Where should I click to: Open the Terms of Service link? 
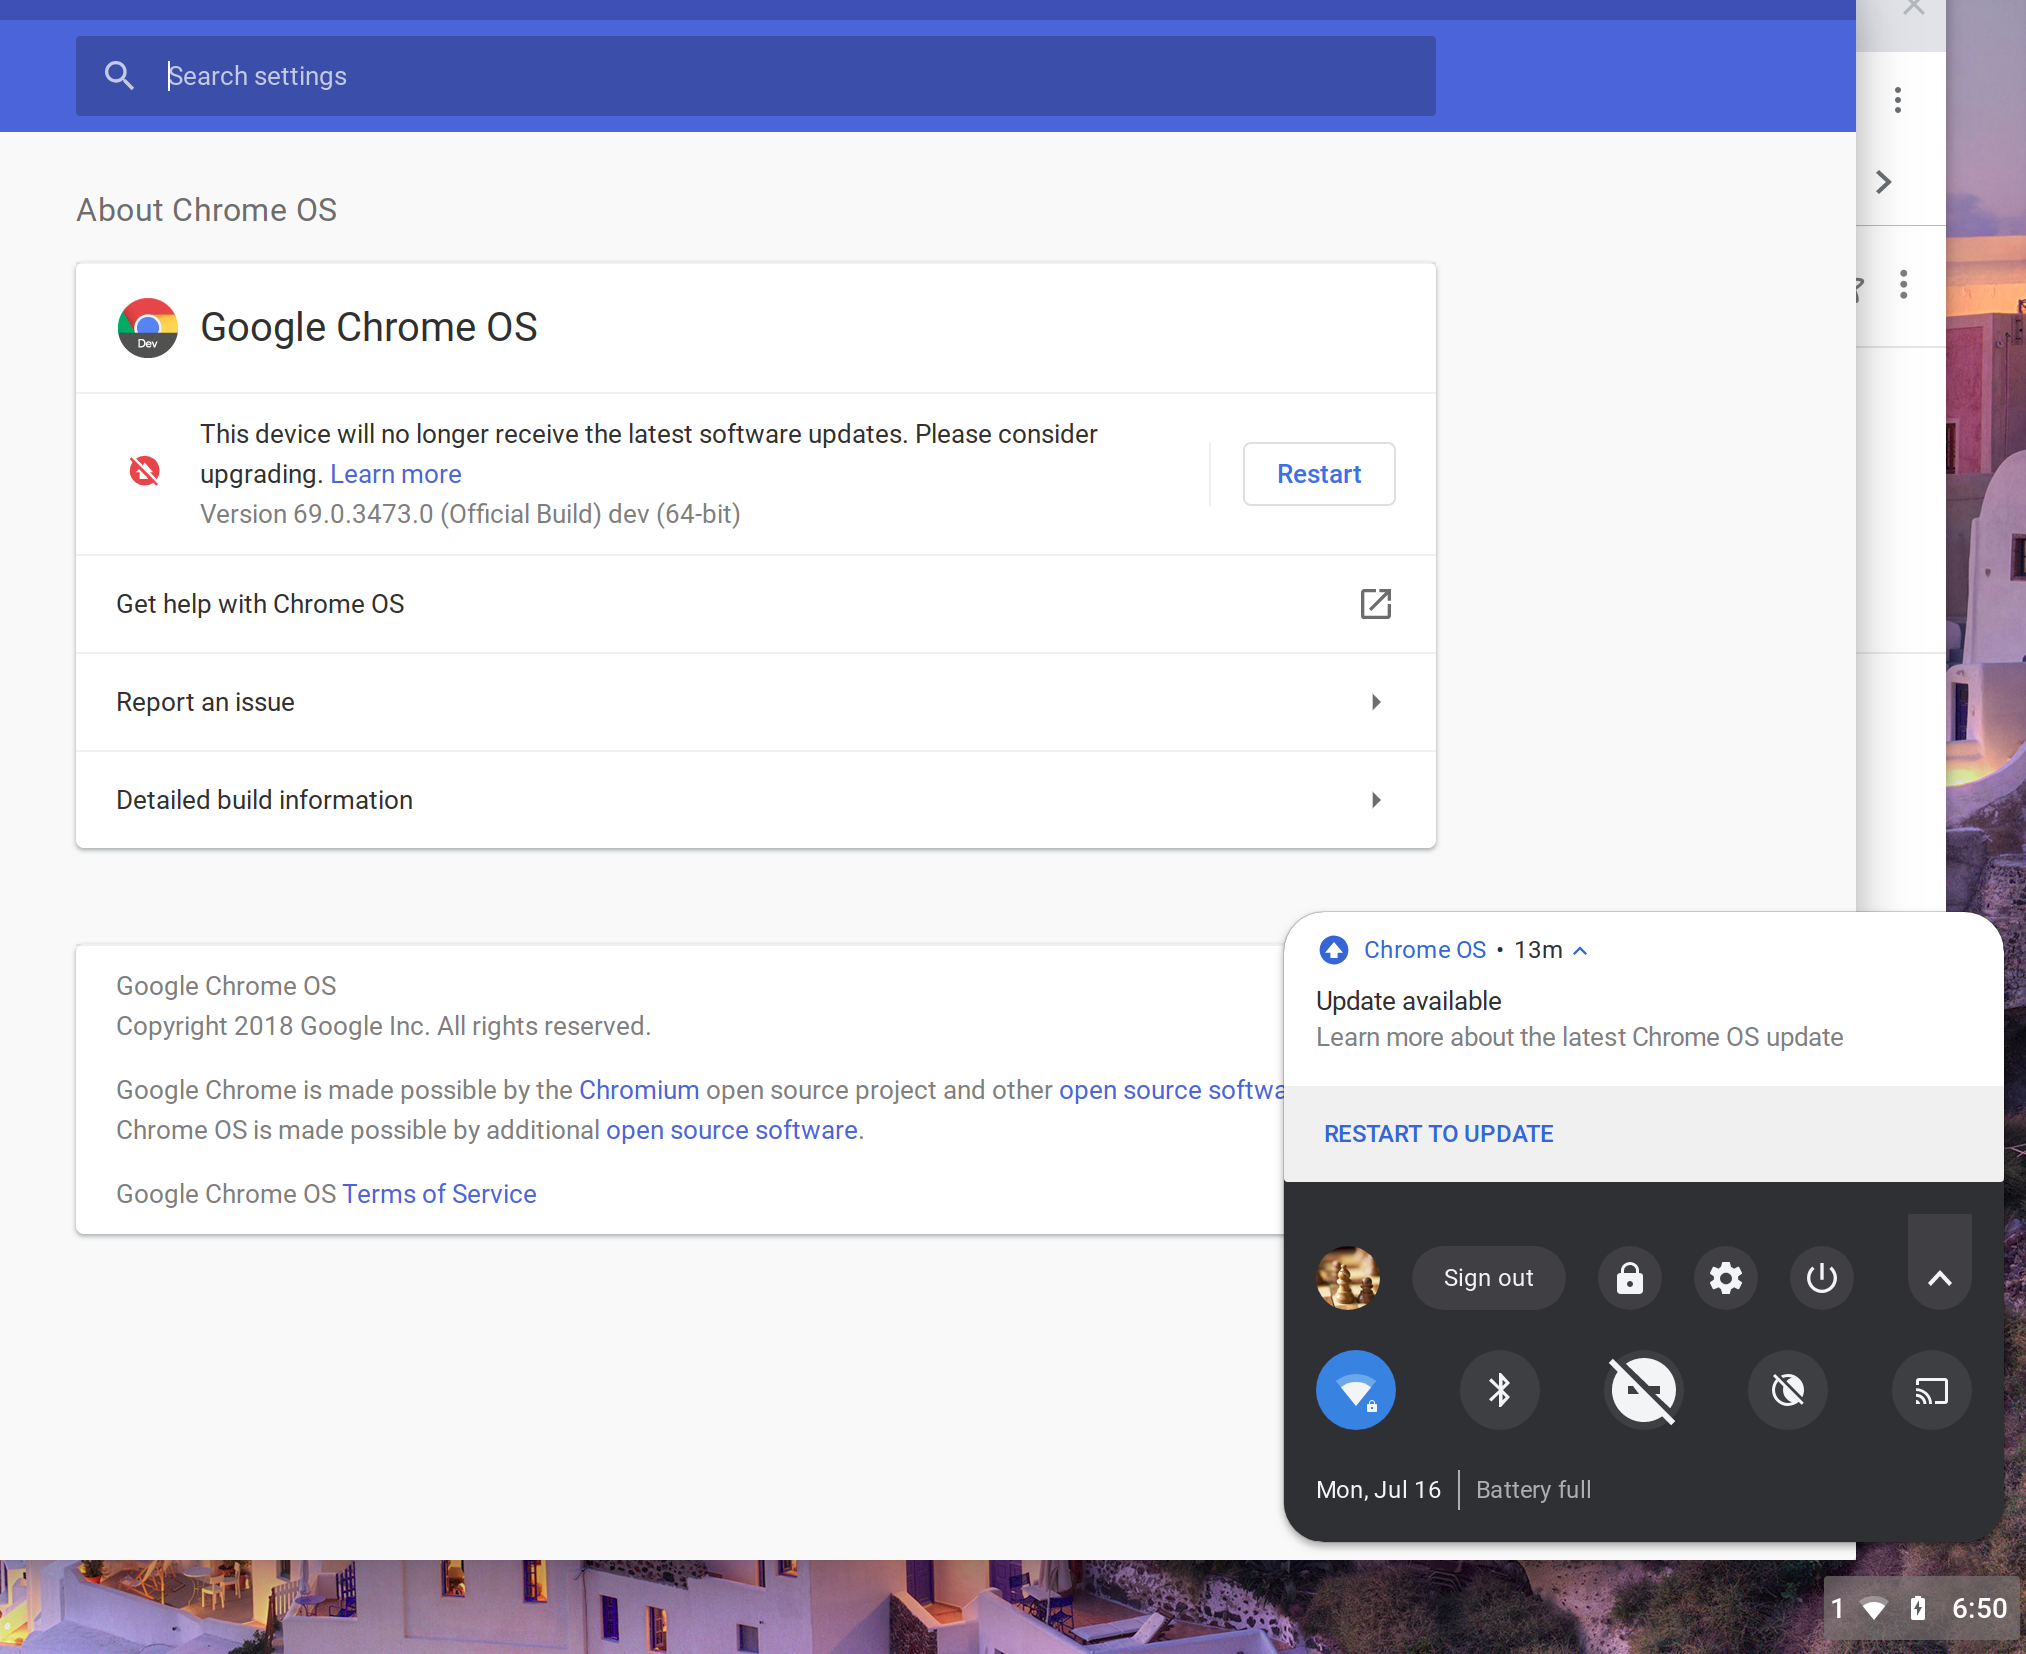(x=439, y=1193)
